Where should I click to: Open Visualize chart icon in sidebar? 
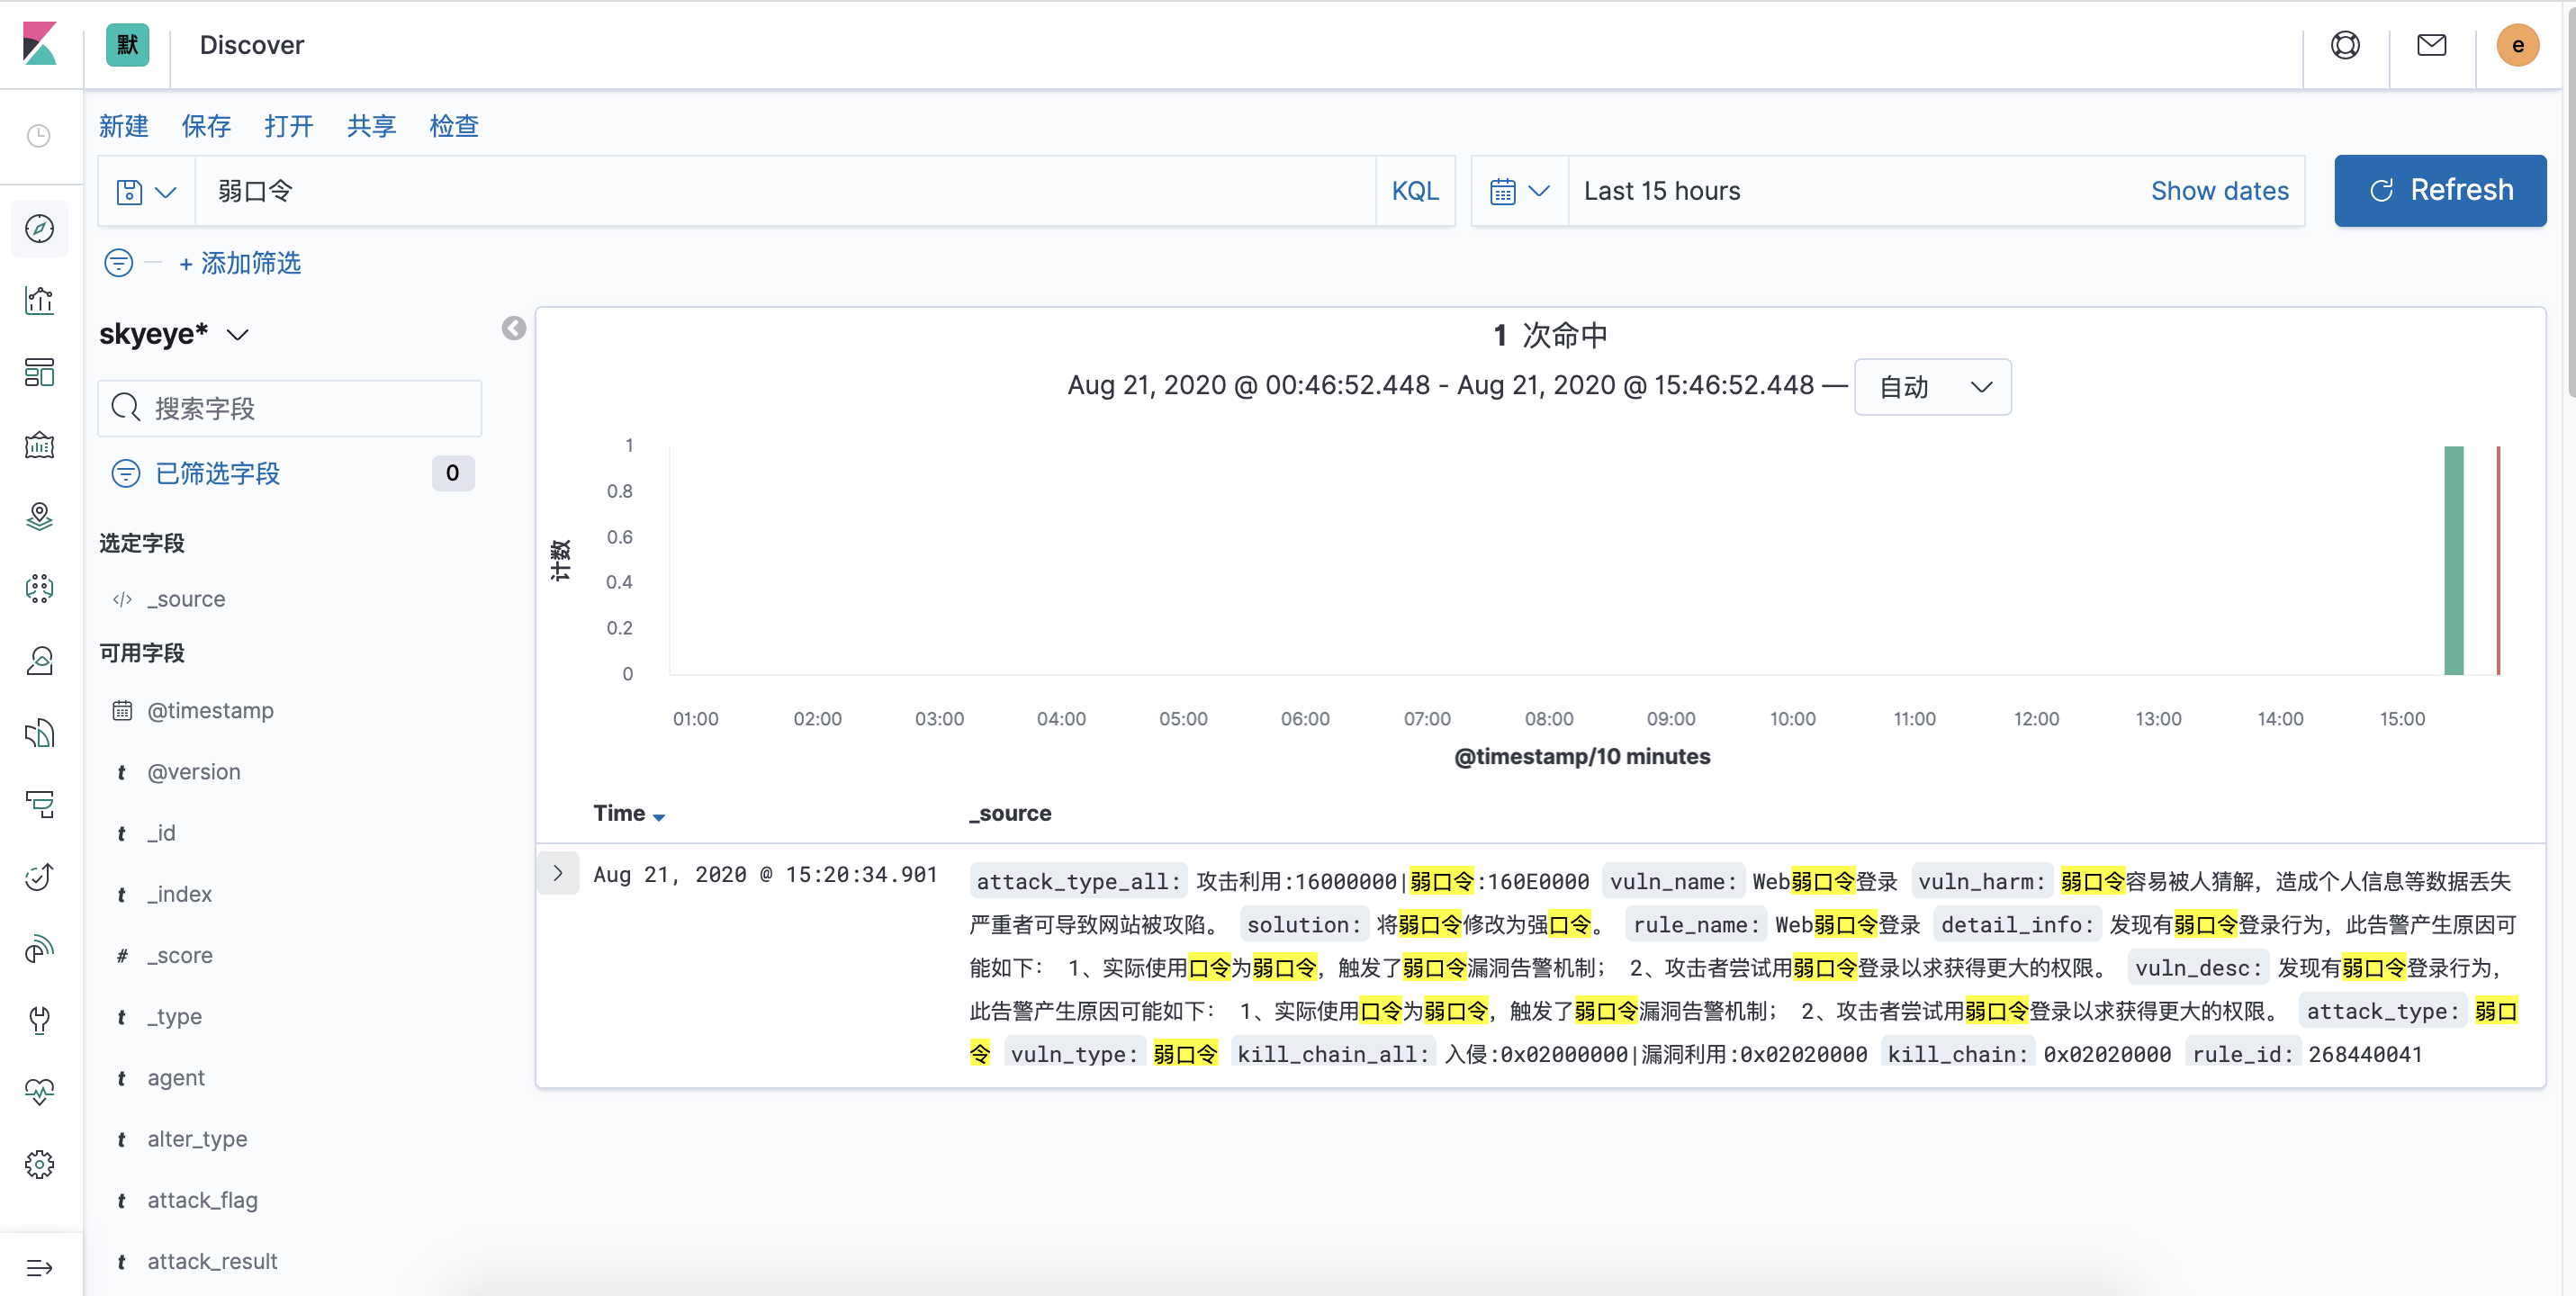39,301
